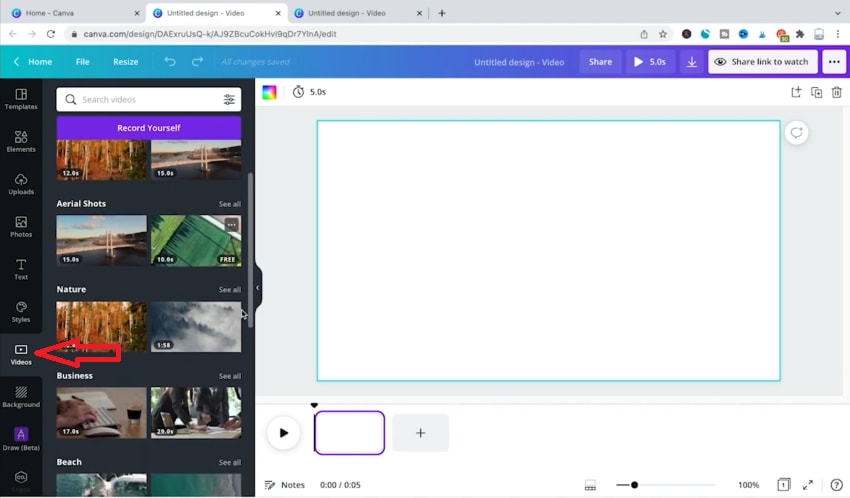Expand See all for Business
This screenshot has width=850, height=498.
pos(230,376)
